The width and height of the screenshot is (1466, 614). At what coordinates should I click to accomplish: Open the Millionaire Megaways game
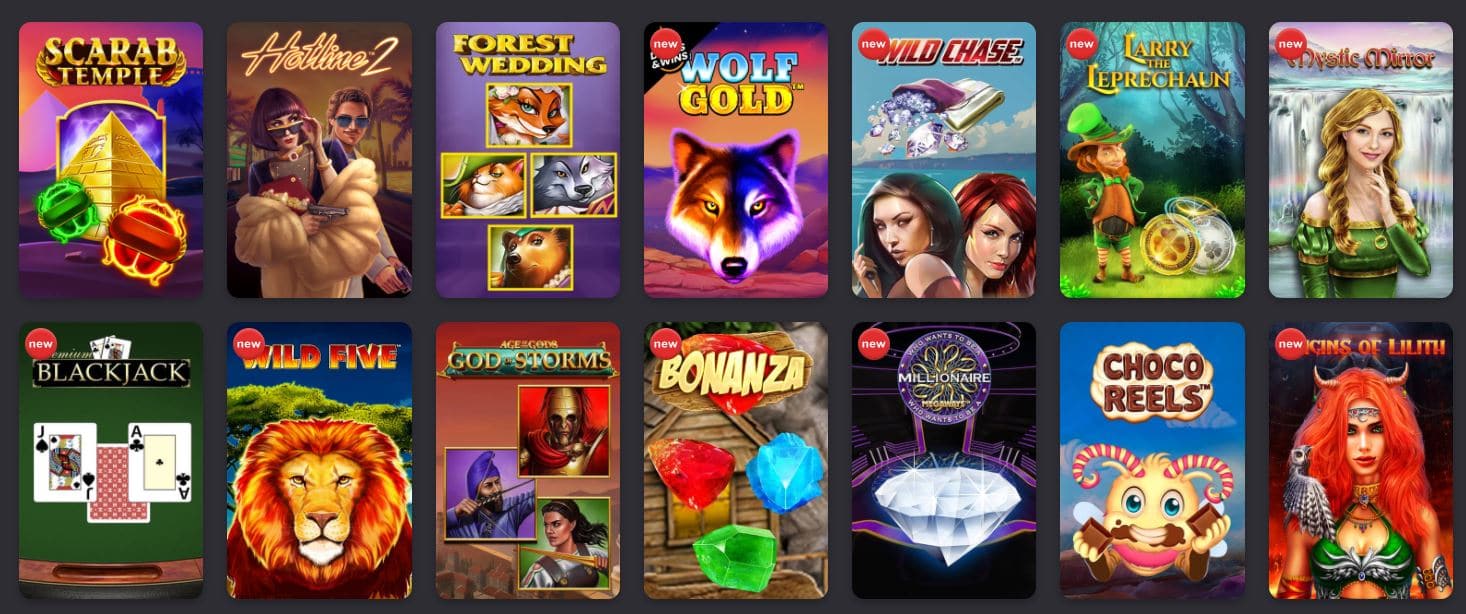944,460
